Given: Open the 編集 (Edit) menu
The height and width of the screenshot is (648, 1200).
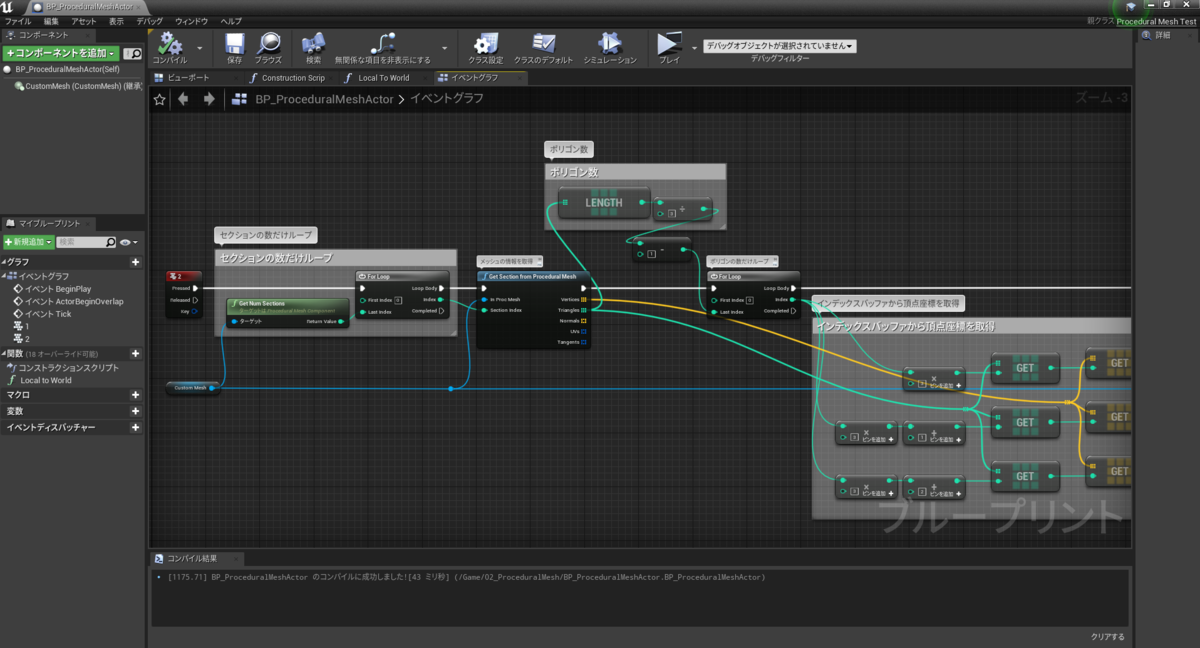Looking at the screenshot, I should pos(51,21).
